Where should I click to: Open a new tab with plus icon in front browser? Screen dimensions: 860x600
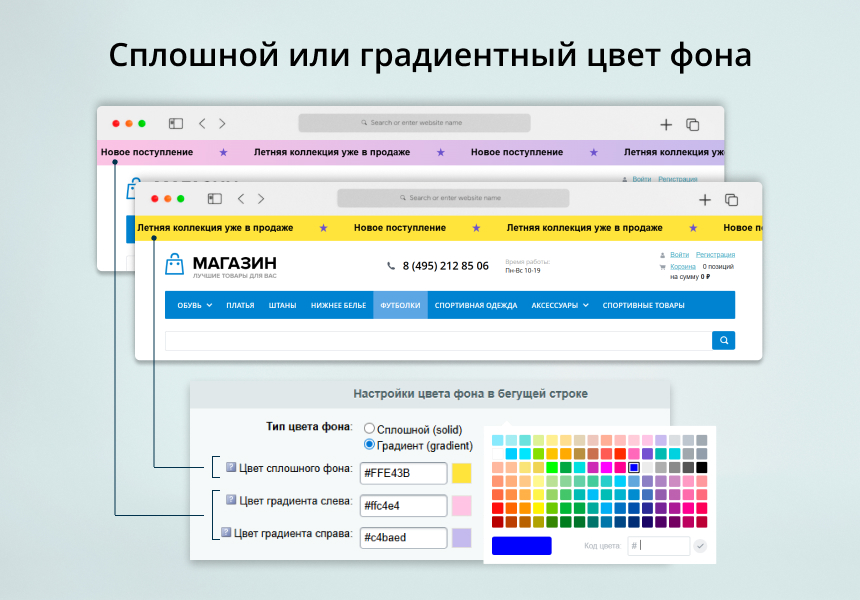[x=705, y=200]
